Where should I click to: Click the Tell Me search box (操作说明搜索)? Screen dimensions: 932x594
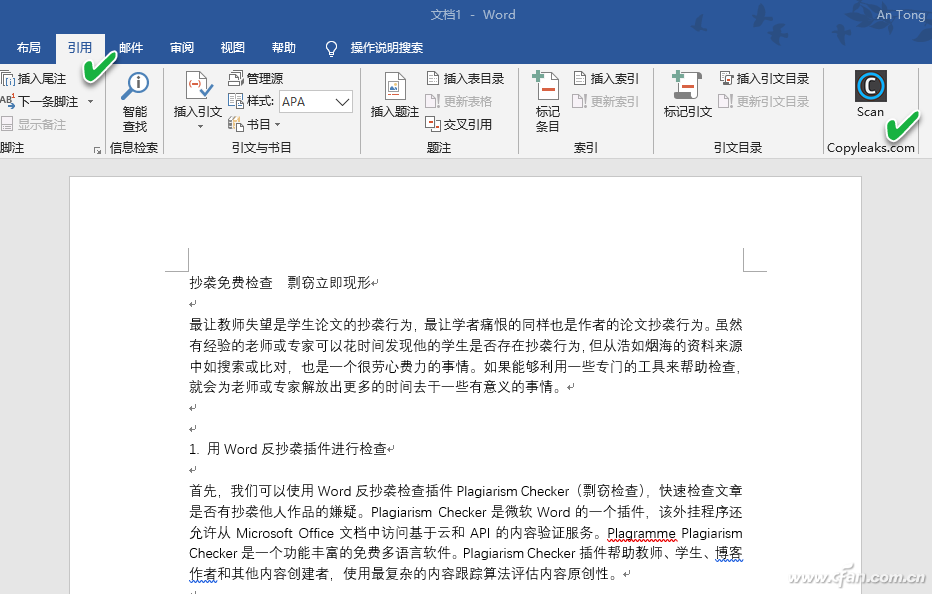click(x=387, y=48)
